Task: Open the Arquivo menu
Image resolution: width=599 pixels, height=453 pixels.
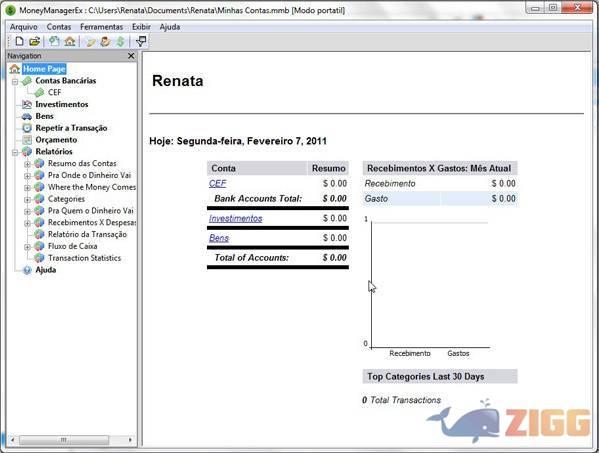Action: (x=24, y=27)
